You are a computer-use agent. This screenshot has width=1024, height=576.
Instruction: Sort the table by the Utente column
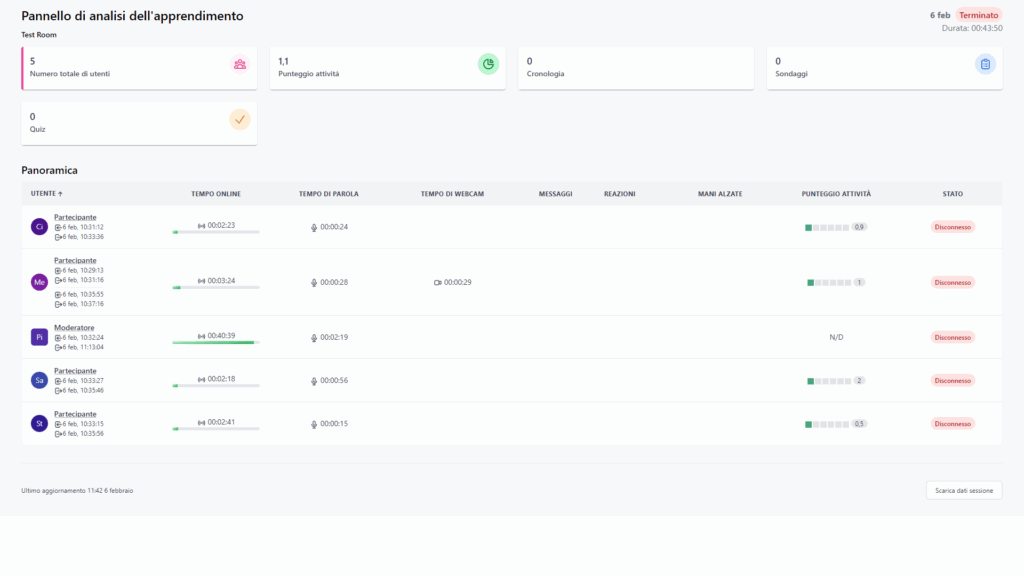click(x=46, y=193)
